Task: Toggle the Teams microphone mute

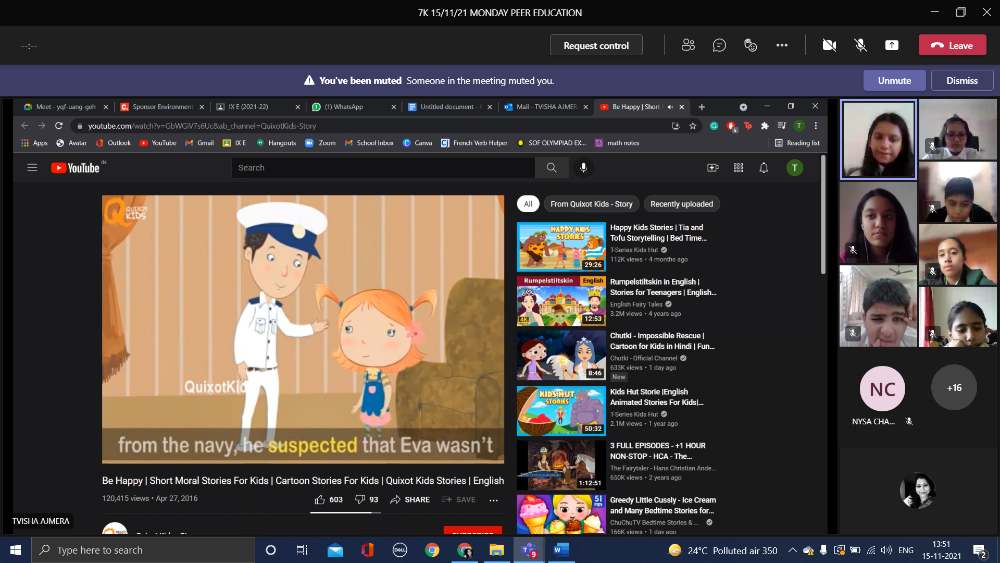Action: click(860, 45)
